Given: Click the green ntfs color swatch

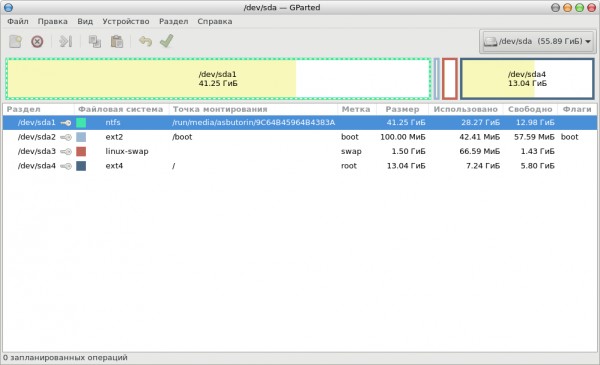Looking at the screenshot, I should point(81,122).
